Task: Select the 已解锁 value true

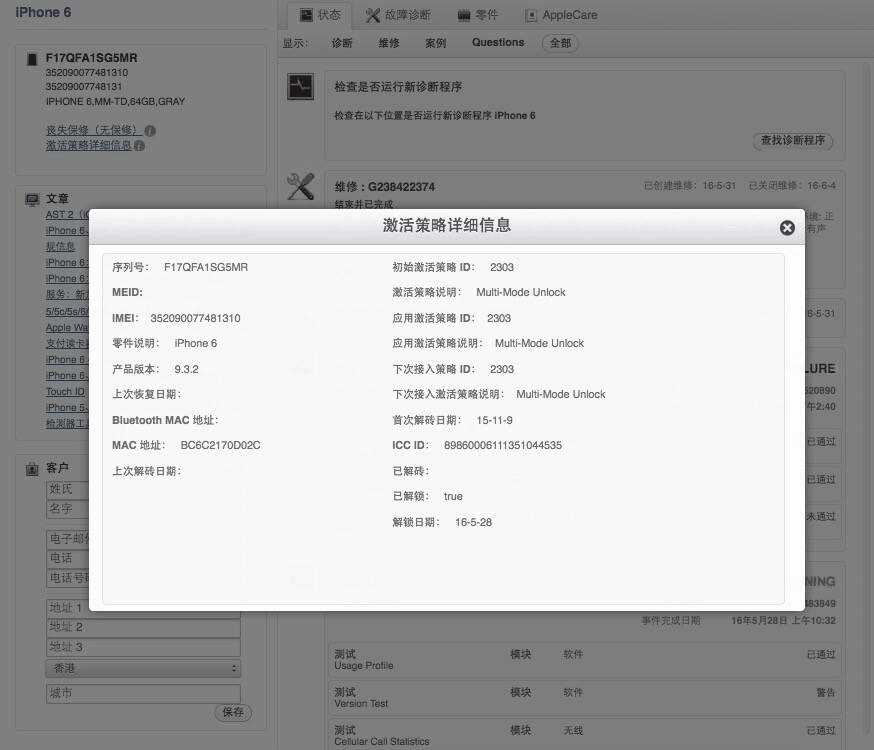Action: 453,496
